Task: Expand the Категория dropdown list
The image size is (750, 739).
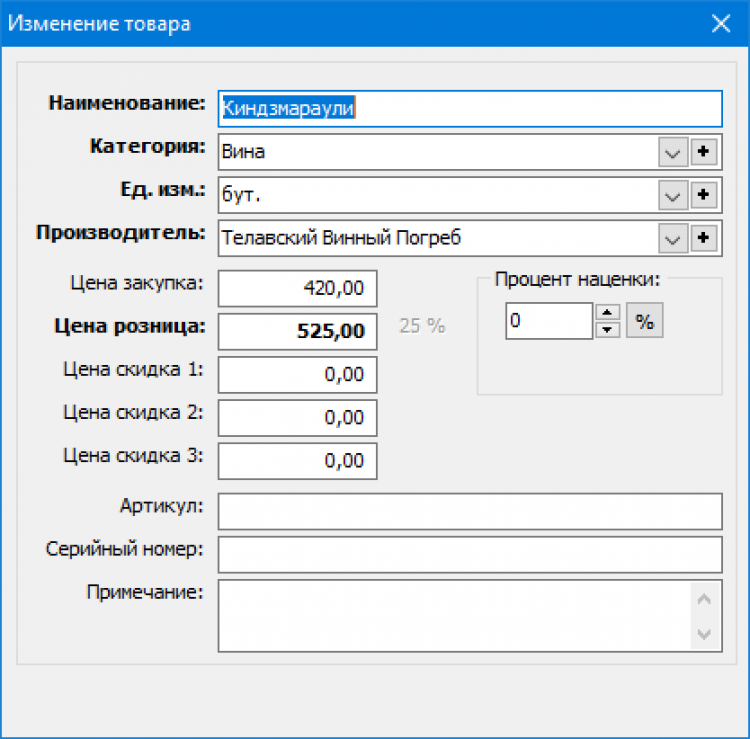Action: click(673, 152)
